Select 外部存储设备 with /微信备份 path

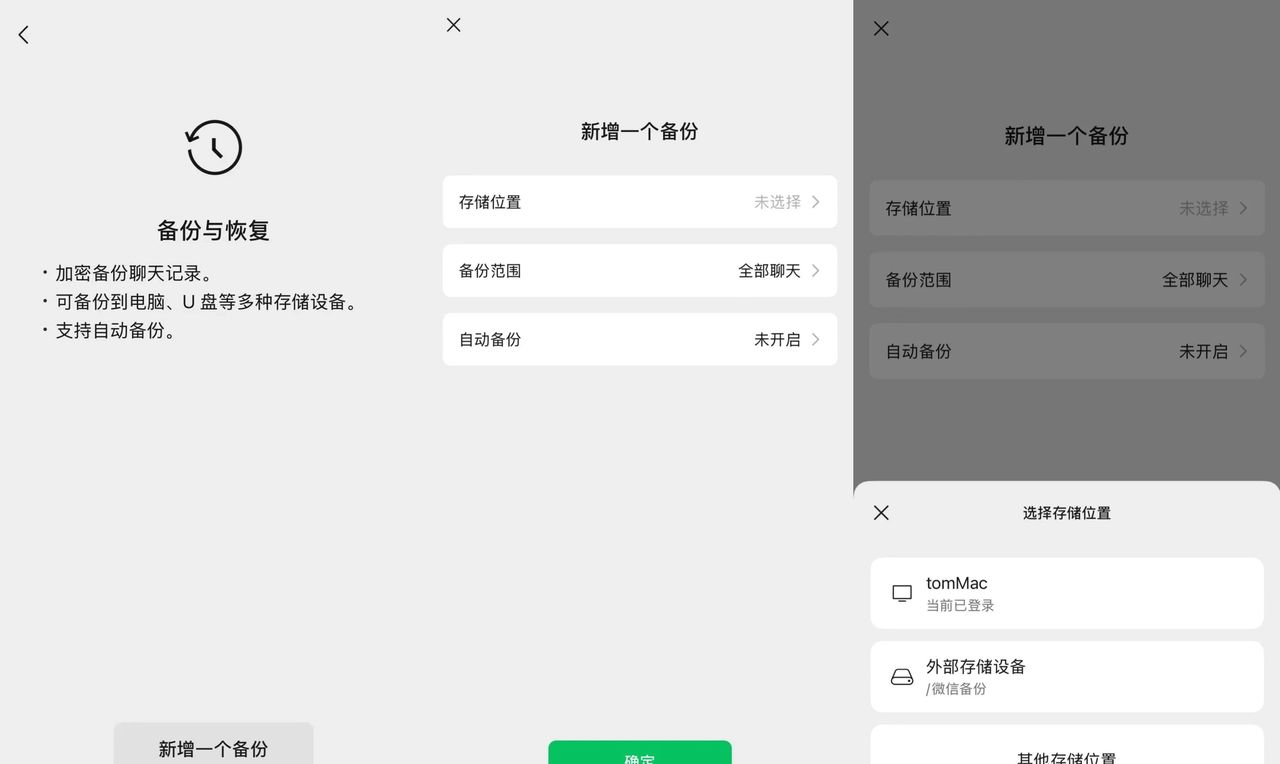point(1066,676)
